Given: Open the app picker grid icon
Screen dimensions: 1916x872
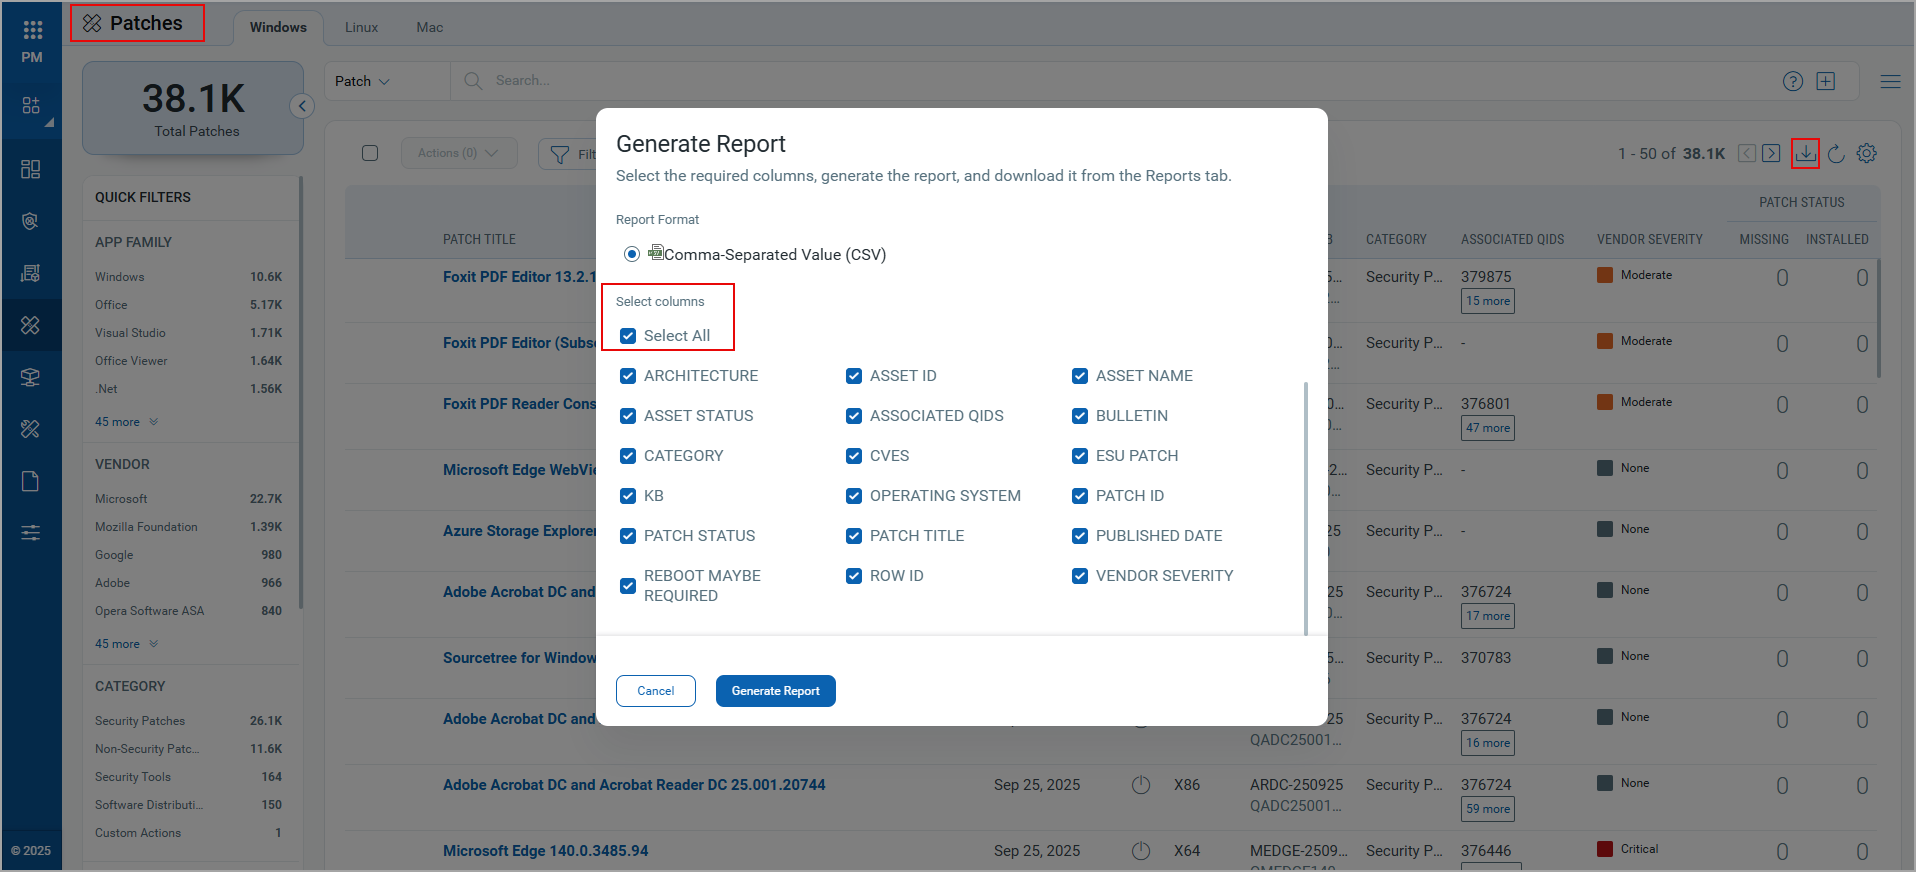Looking at the screenshot, I should pyautogui.click(x=32, y=30).
